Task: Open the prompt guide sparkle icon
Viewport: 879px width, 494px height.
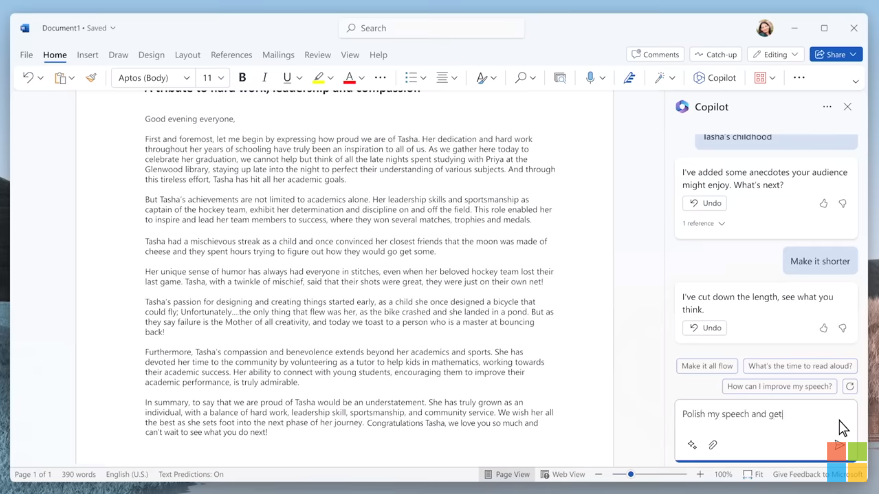Action: 692,445
